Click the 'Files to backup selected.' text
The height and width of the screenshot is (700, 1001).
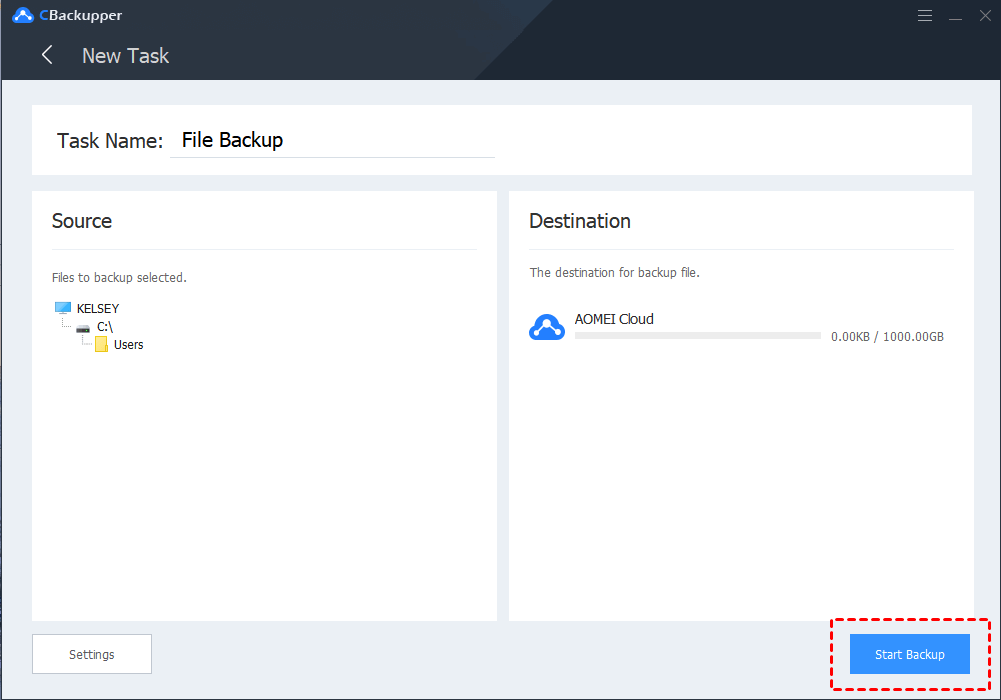tap(119, 278)
